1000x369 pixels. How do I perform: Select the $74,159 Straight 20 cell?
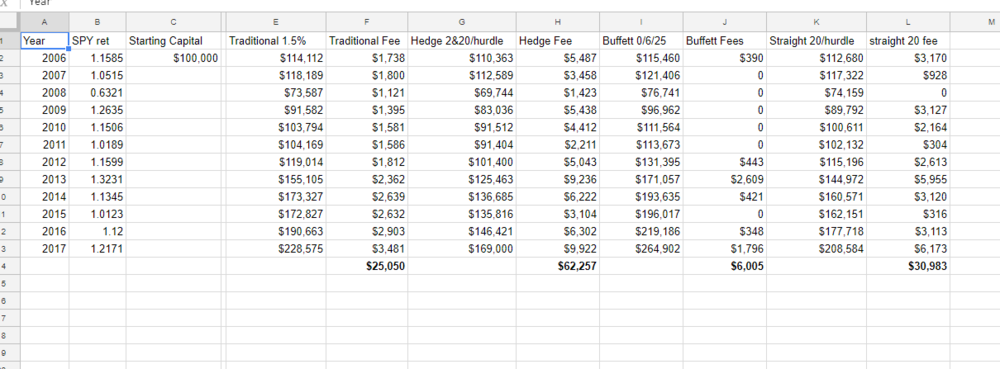816,93
